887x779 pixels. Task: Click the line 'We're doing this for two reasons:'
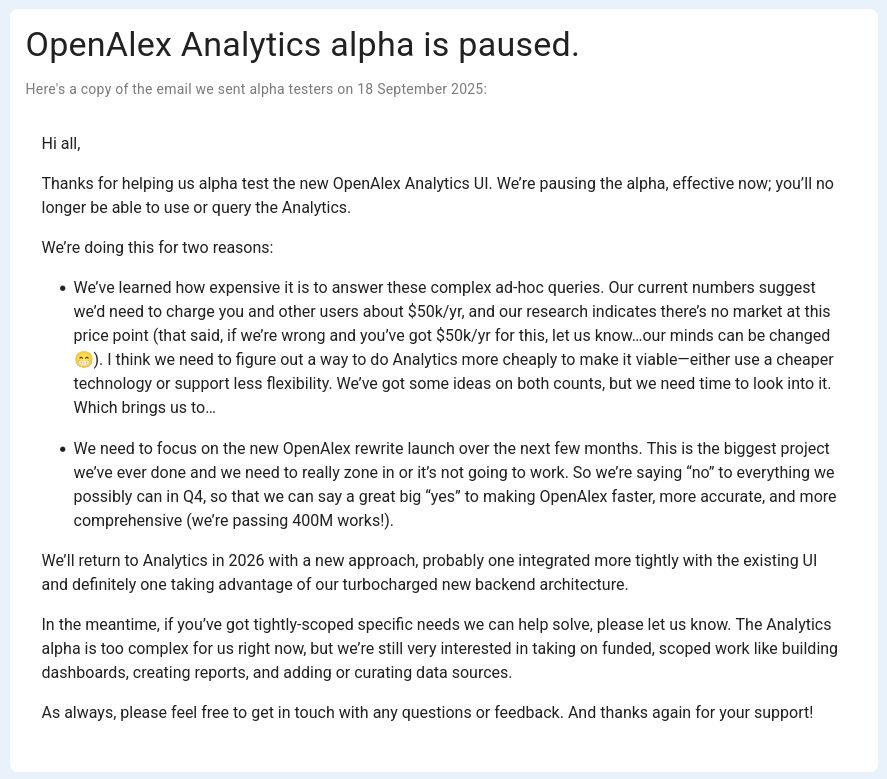click(157, 248)
